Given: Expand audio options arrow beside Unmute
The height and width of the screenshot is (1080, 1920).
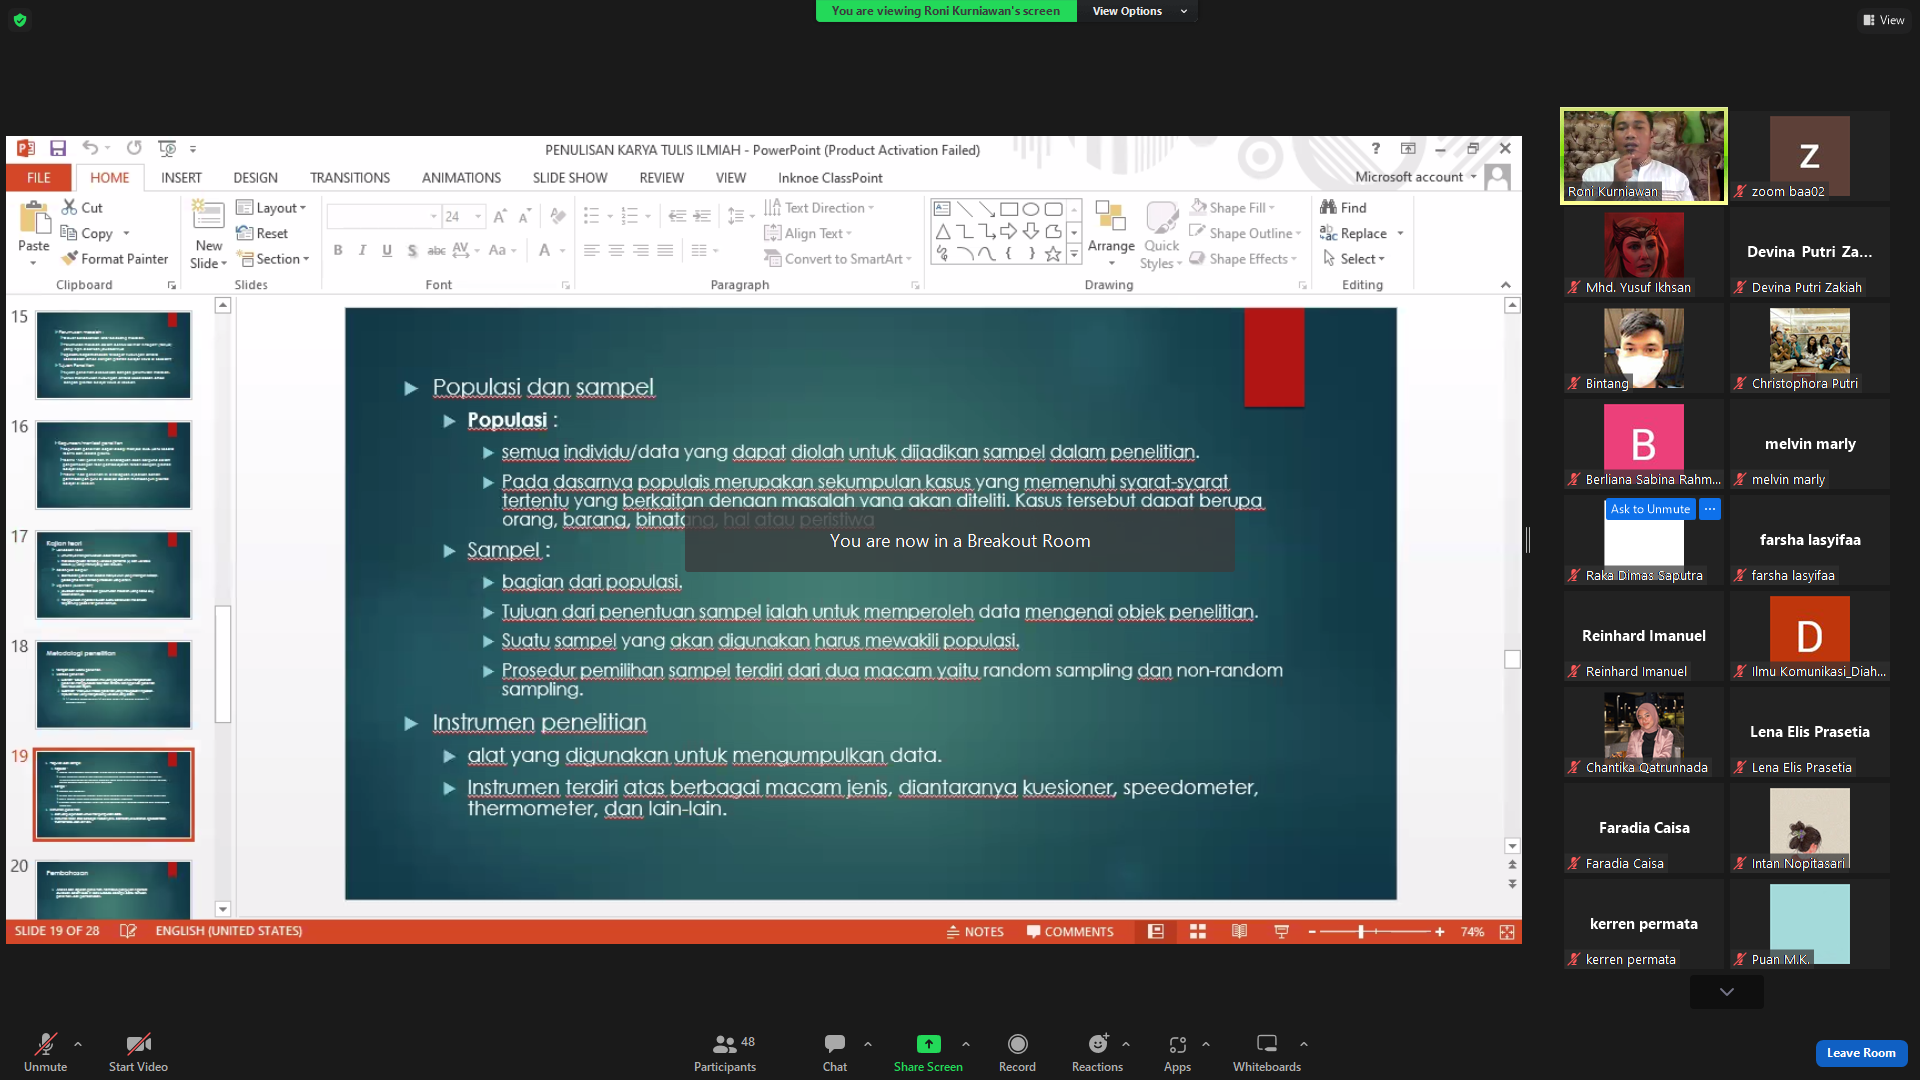Looking at the screenshot, I should 78,1044.
